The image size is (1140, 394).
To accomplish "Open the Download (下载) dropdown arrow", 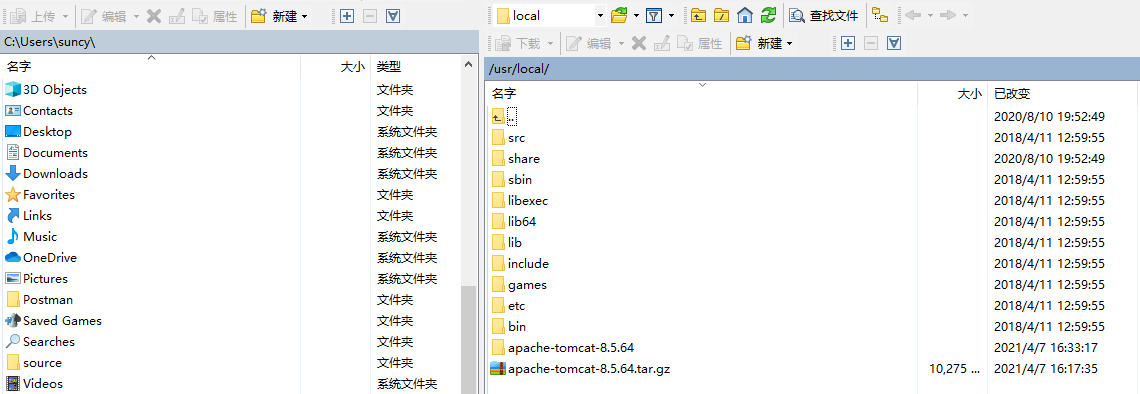I will pyautogui.click(x=551, y=44).
